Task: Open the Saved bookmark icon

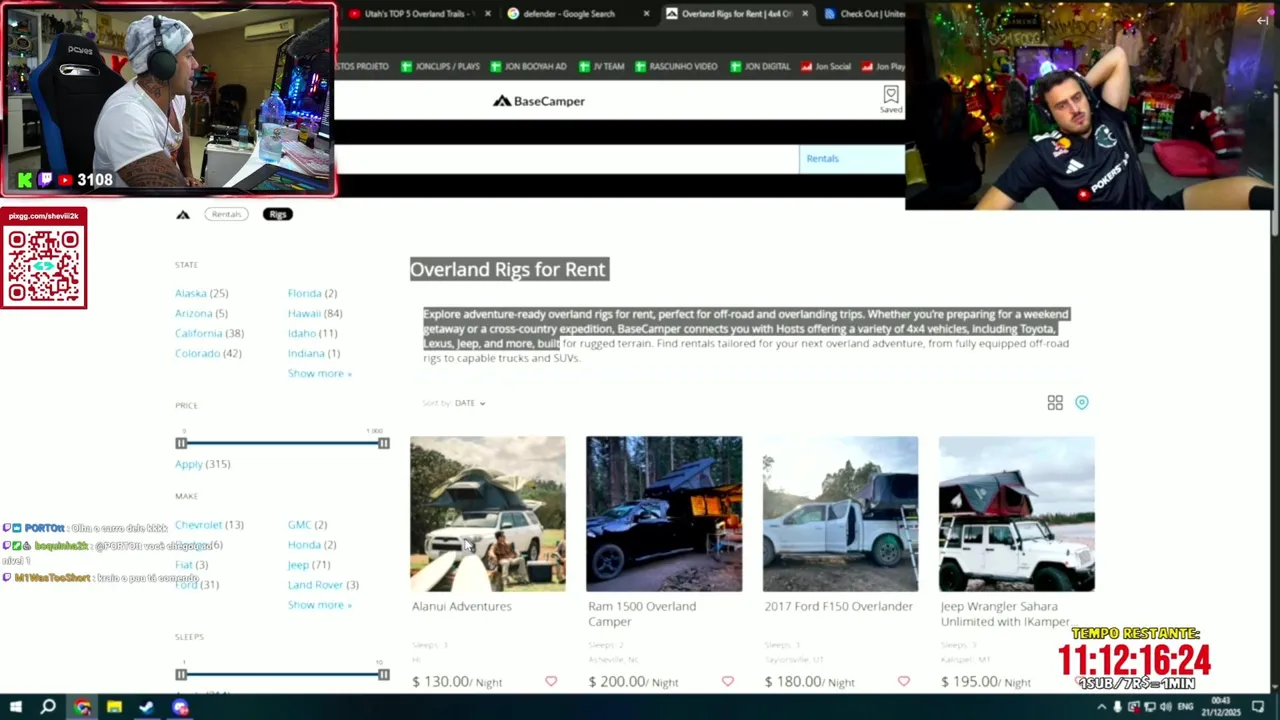Action: (x=890, y=98)
